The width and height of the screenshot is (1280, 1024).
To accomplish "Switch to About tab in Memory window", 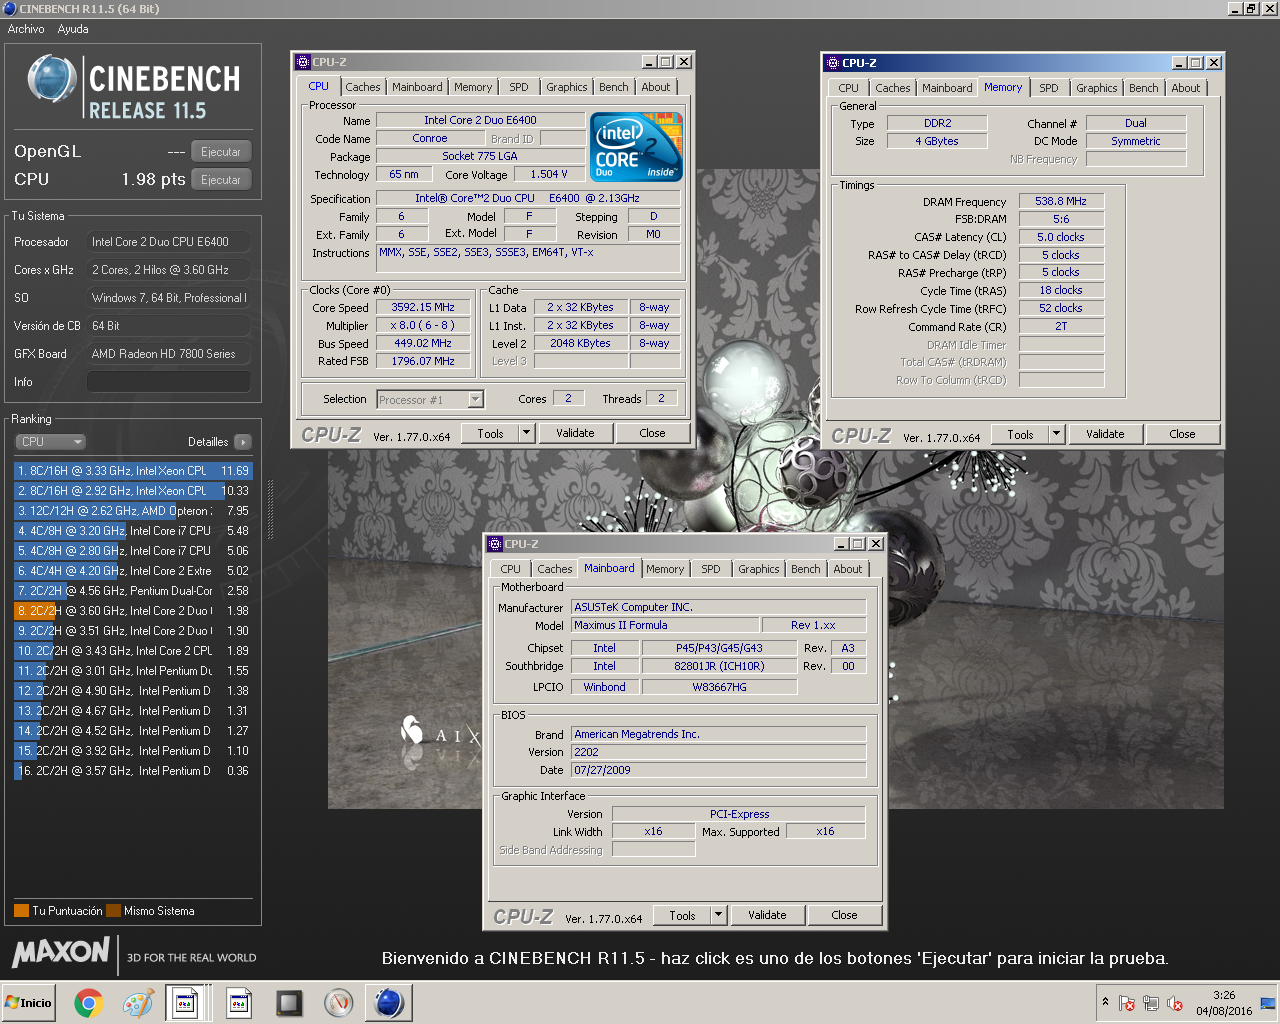I will [1186, 88].
